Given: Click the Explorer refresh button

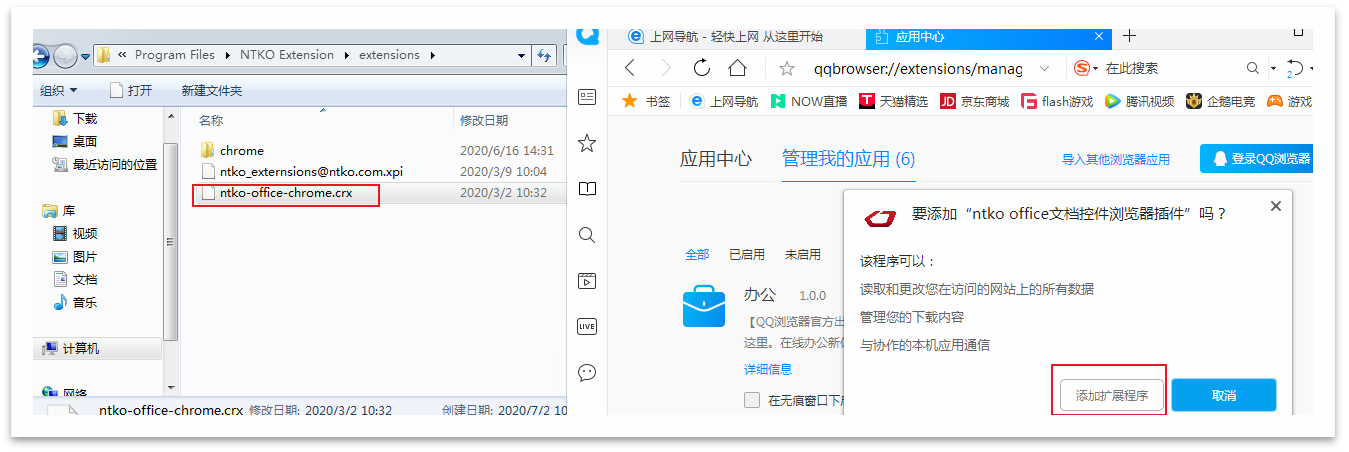Looking at the screenshot, I should click(544, 55).
